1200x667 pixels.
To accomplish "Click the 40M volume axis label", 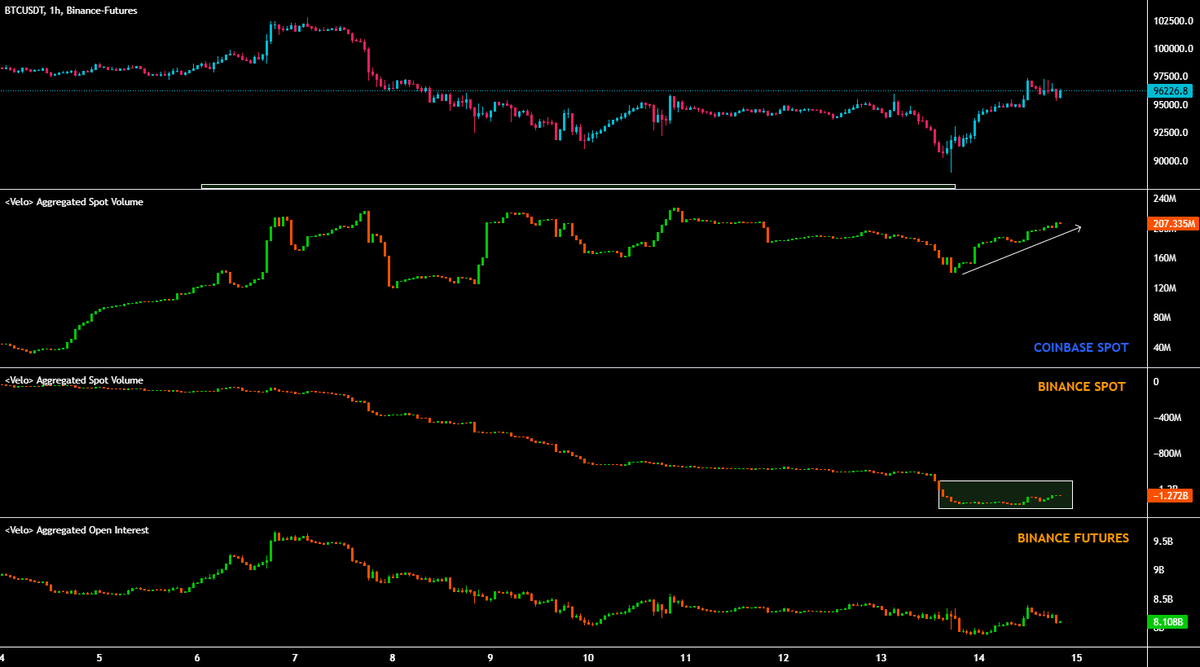I will tap(1162, 348).
